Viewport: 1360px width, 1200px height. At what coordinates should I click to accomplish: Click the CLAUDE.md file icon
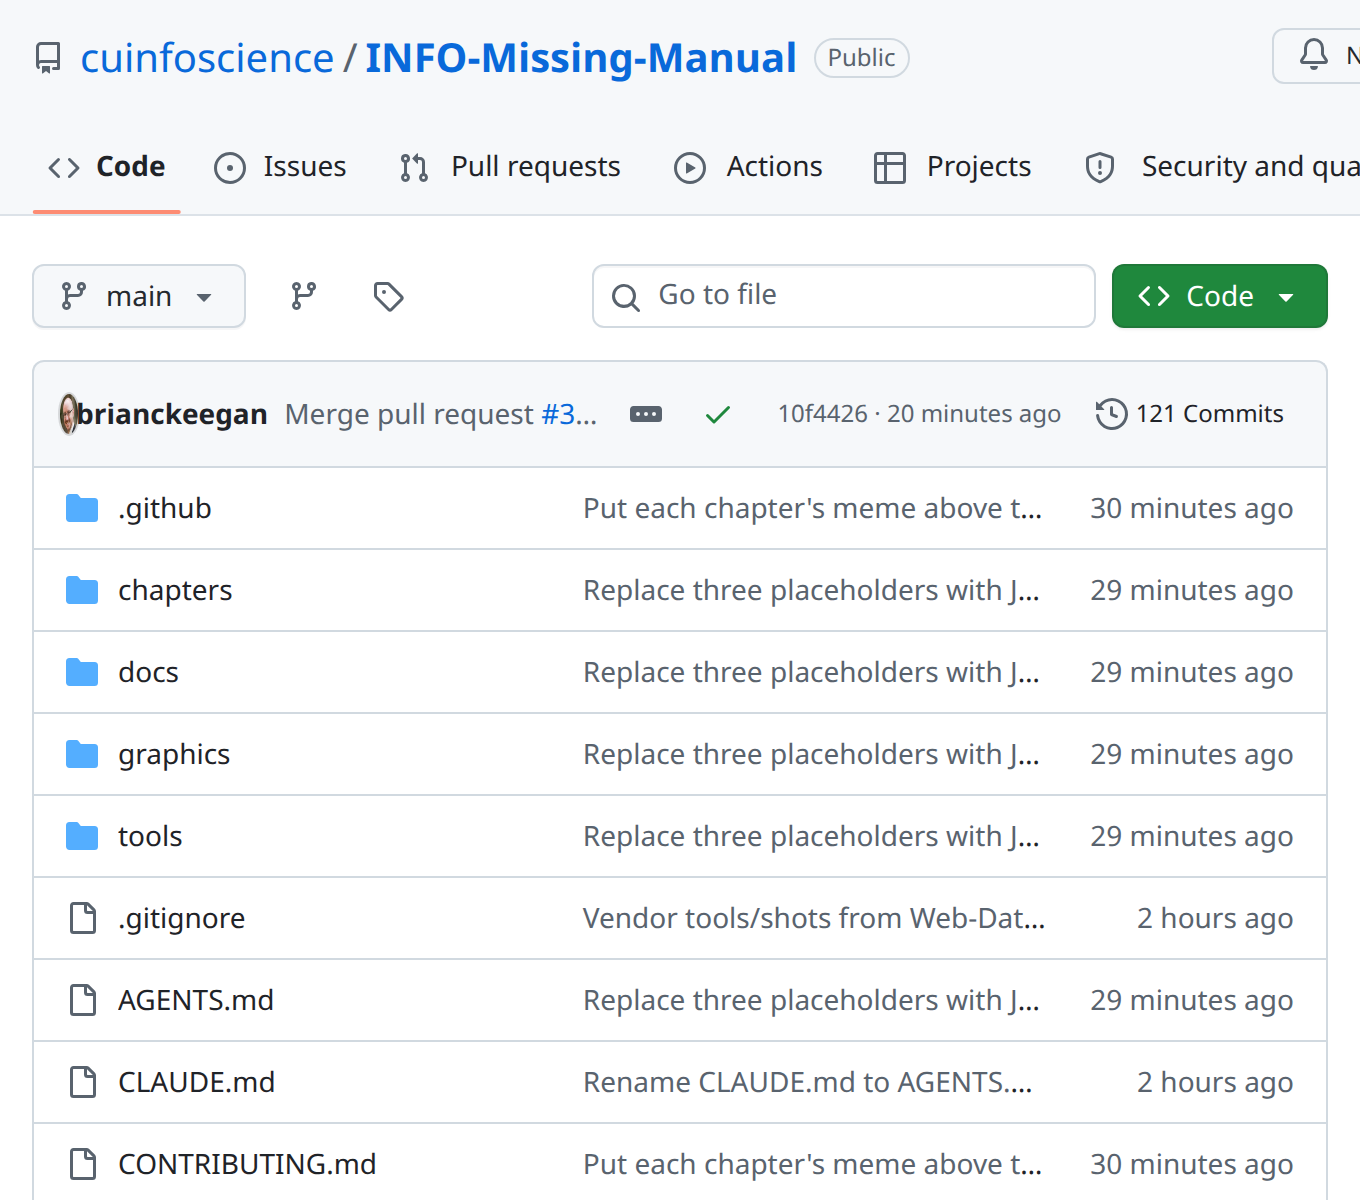[83, 1082]
